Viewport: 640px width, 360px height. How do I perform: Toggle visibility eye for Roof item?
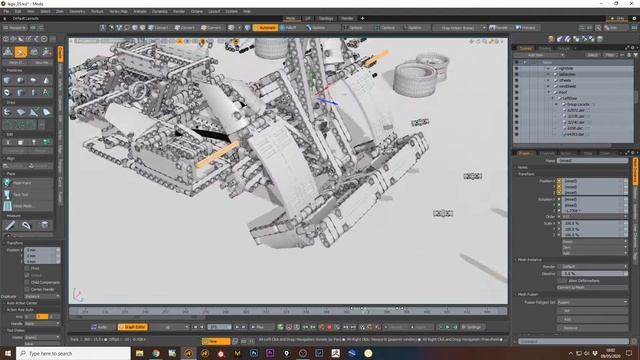pos(516,92)
